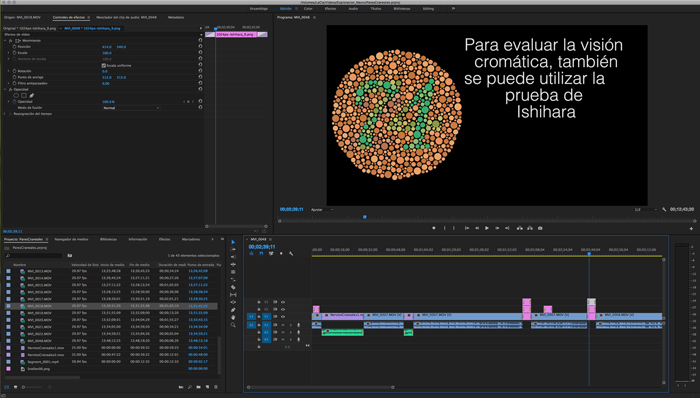700x398 pixels.
Task: Toggle V1 track output eye
Action: [283, 316]
